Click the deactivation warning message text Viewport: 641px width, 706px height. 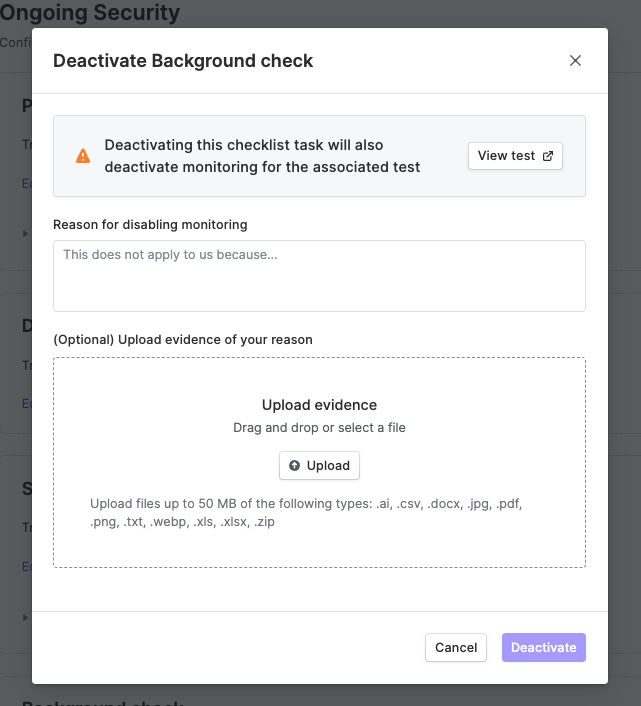[262, 156]
